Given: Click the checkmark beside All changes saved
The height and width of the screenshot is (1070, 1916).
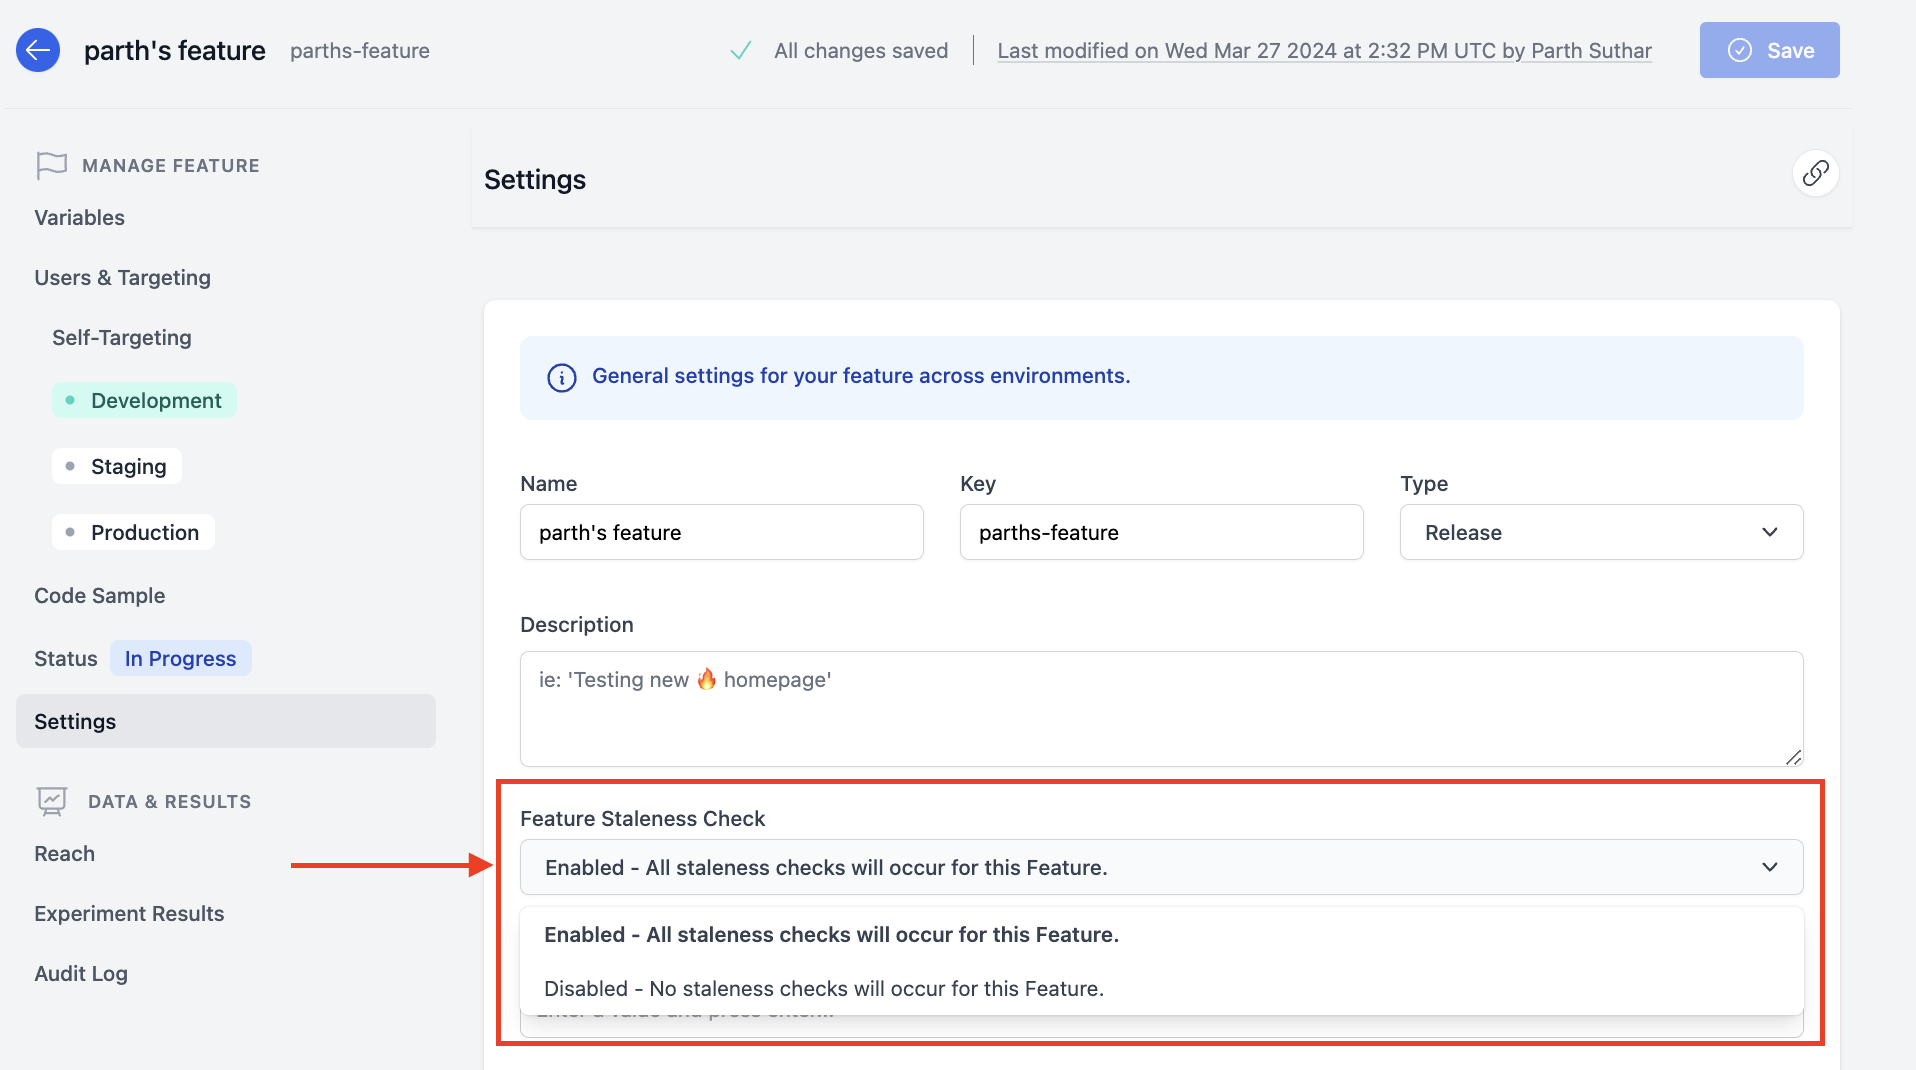Looking at the screenshot, I should click(740, 50).
